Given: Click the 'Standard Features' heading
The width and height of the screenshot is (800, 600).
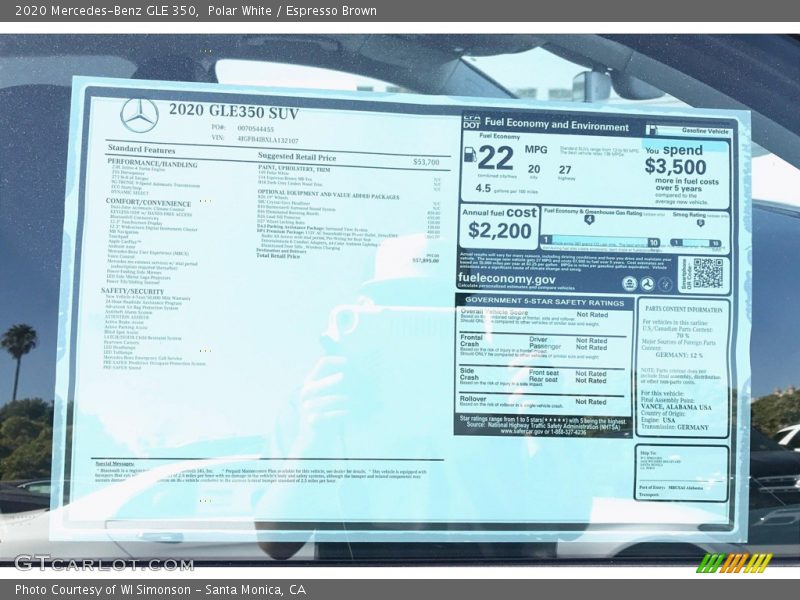Looking at the screenshot, I should click(141, 149).
